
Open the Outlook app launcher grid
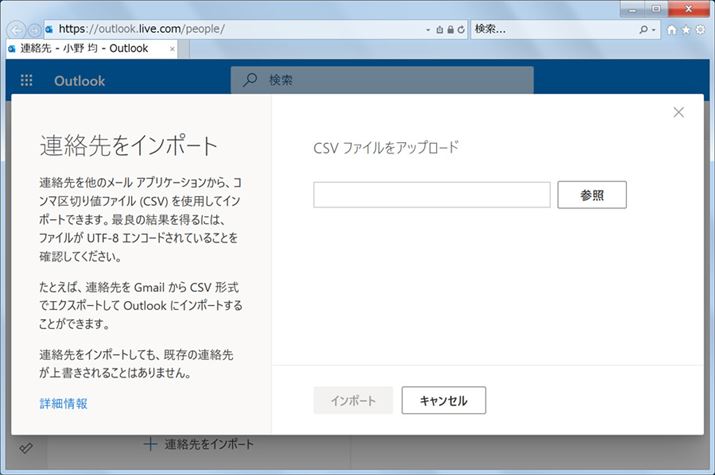pyautogui.click(x=26, y=81)
